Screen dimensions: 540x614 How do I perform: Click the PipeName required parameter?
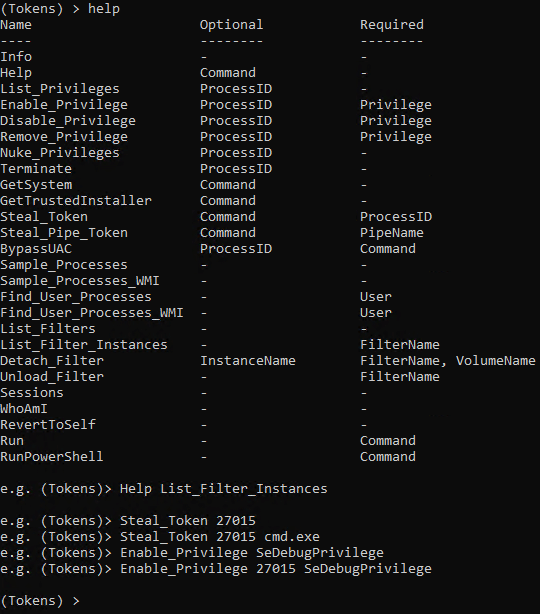[x=392, y=233]
